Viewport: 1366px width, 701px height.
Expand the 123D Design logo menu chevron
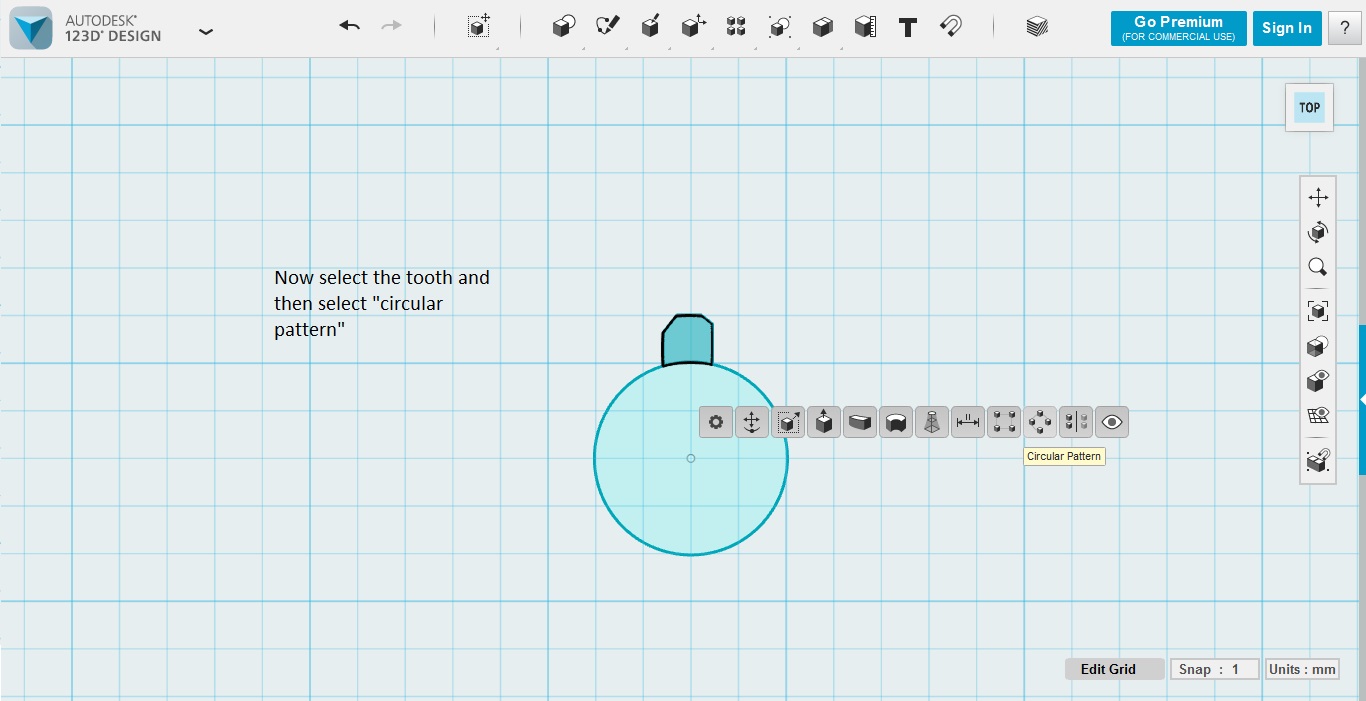206,32
